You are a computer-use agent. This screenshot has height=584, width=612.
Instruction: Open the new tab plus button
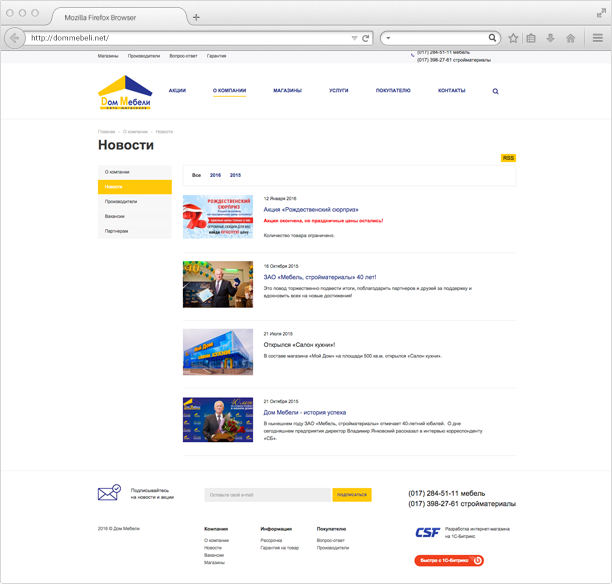(x=196, y=17)
